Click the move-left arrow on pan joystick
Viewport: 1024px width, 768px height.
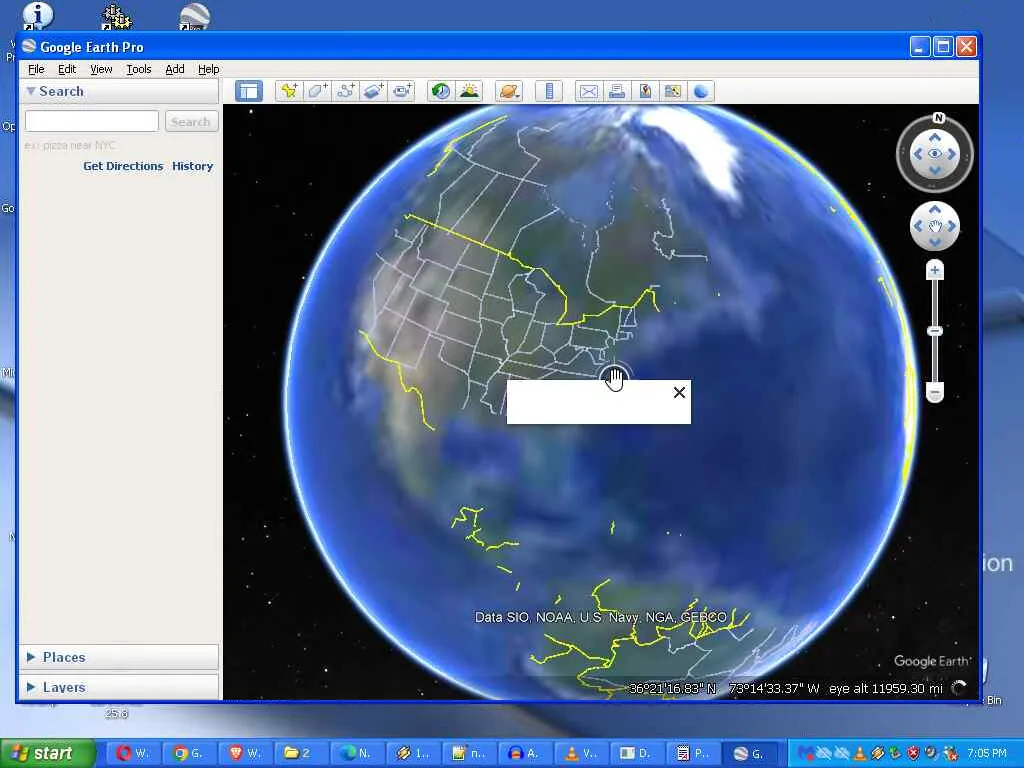(918, 226)
